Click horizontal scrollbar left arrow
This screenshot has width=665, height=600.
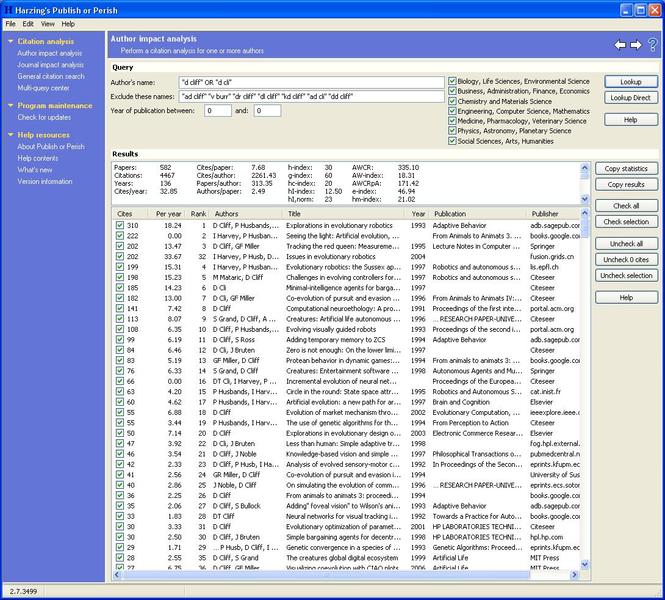click(x=117, y=575)
